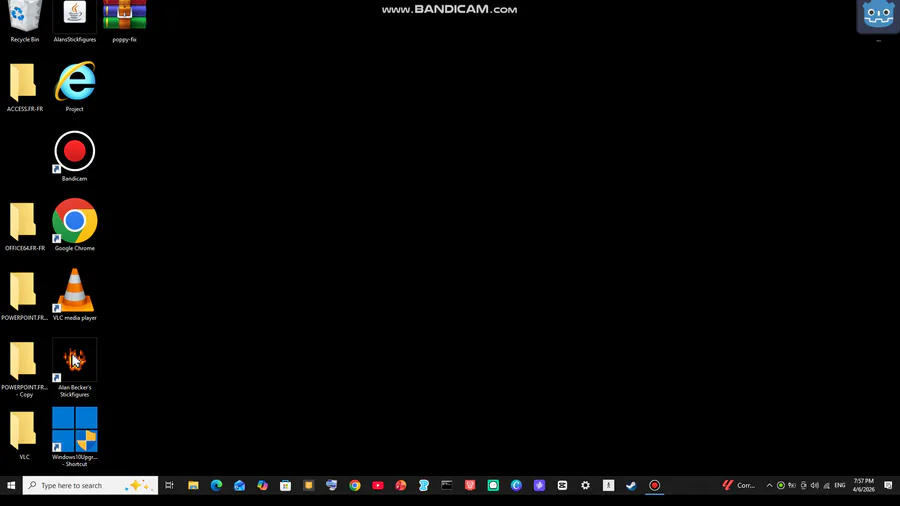Screen dimensions: 900x506
Task: Click the Type here to search box
Action: [x=90, y=485]
